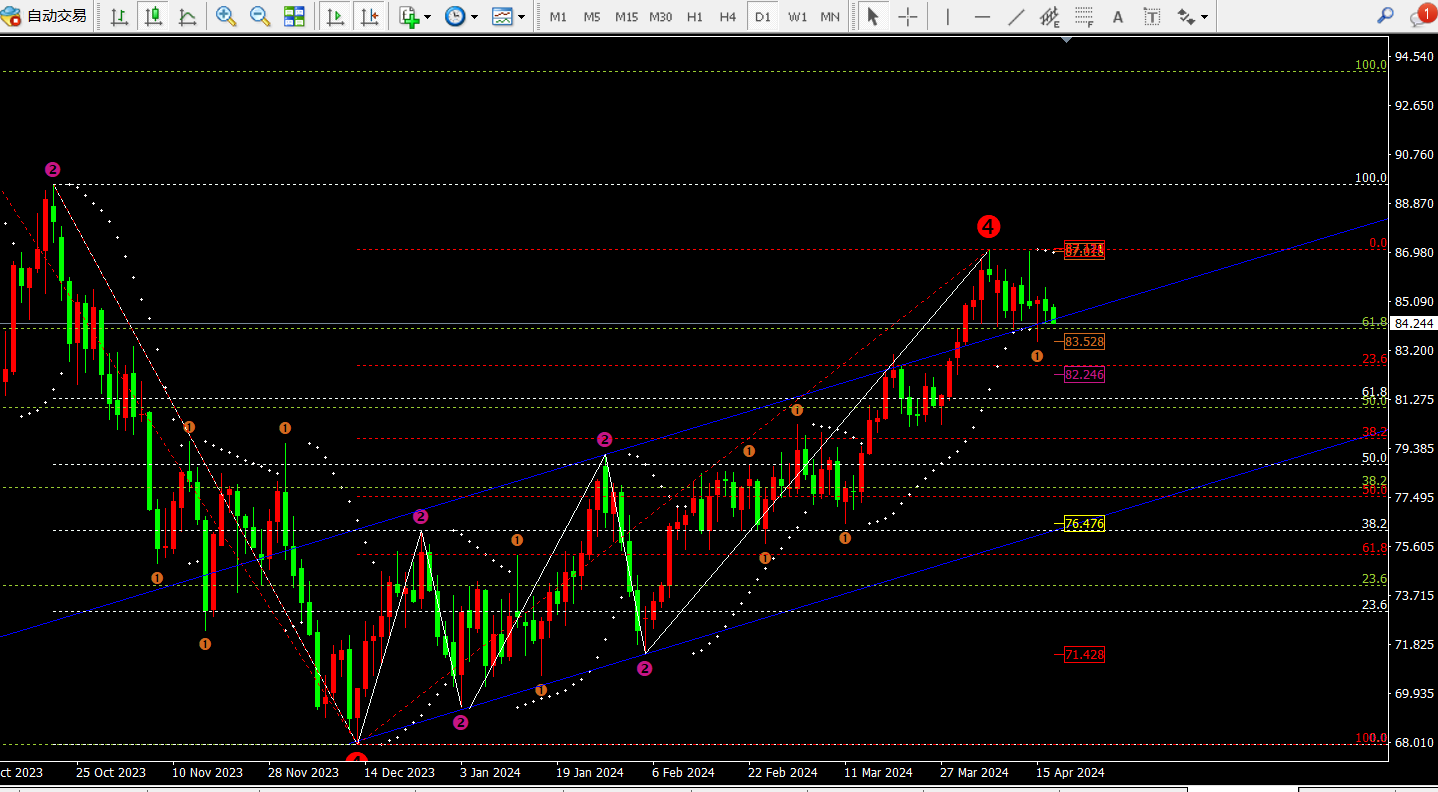
Task: Choose the equidistant channel tool
Action: click(x=1049, y=16)
